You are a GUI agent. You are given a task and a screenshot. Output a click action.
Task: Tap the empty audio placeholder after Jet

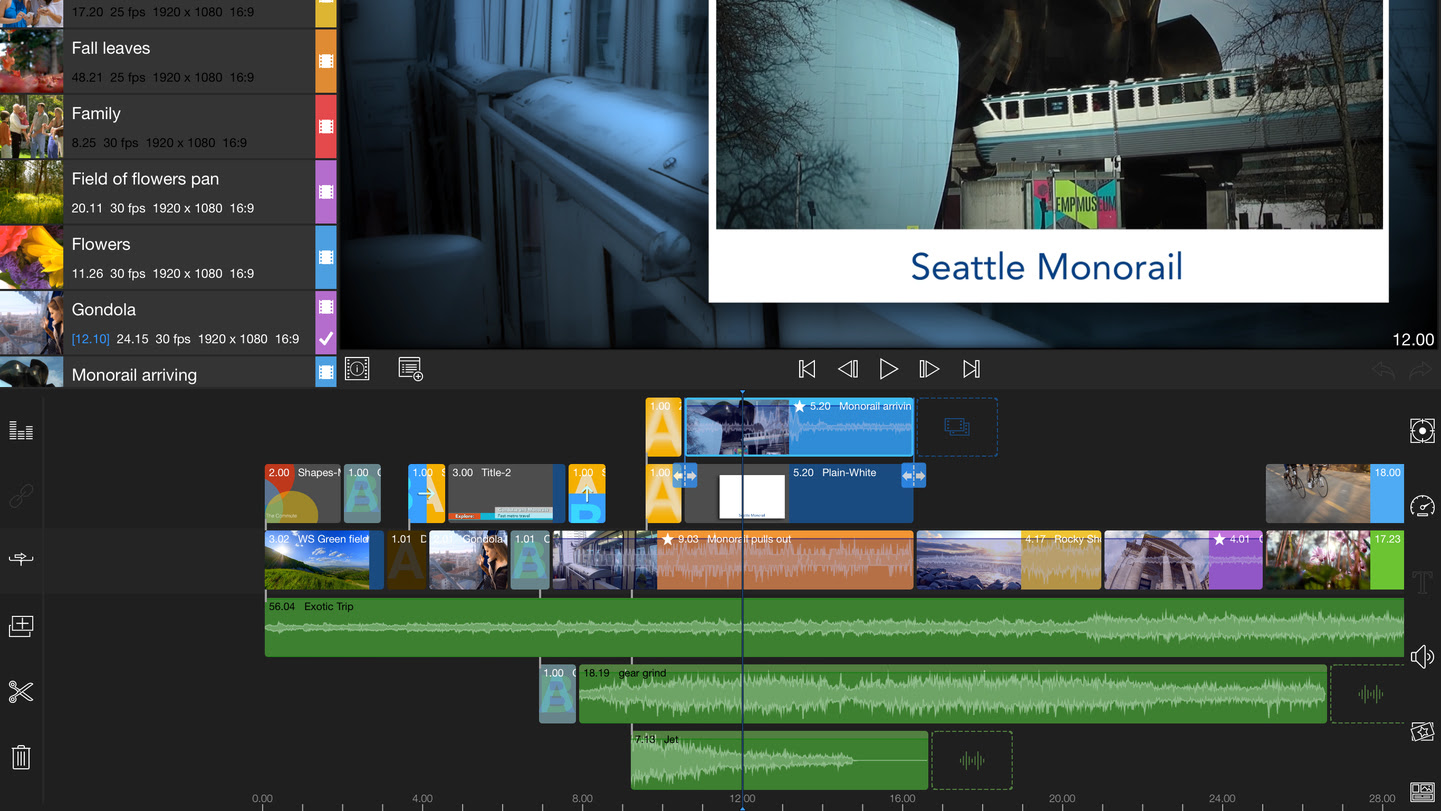pos(972,760)
